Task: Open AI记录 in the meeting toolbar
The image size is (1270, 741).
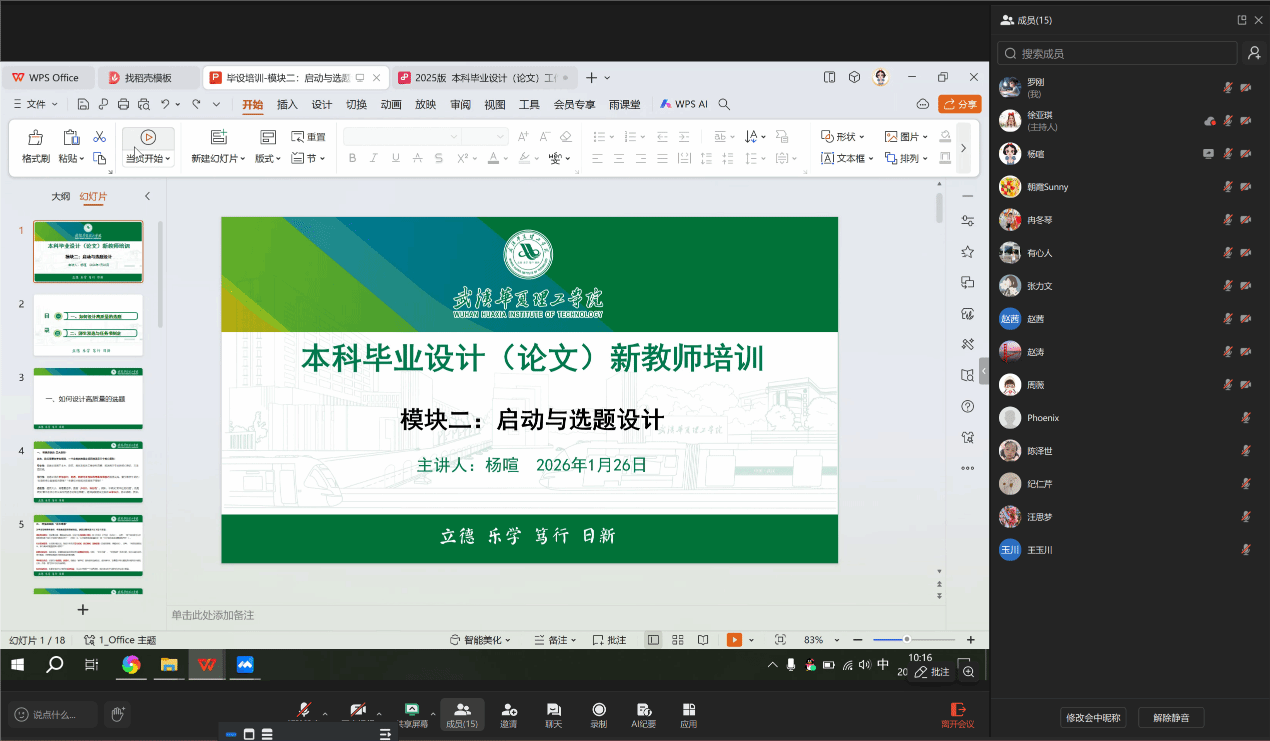Action: click(x=642, y=710)
